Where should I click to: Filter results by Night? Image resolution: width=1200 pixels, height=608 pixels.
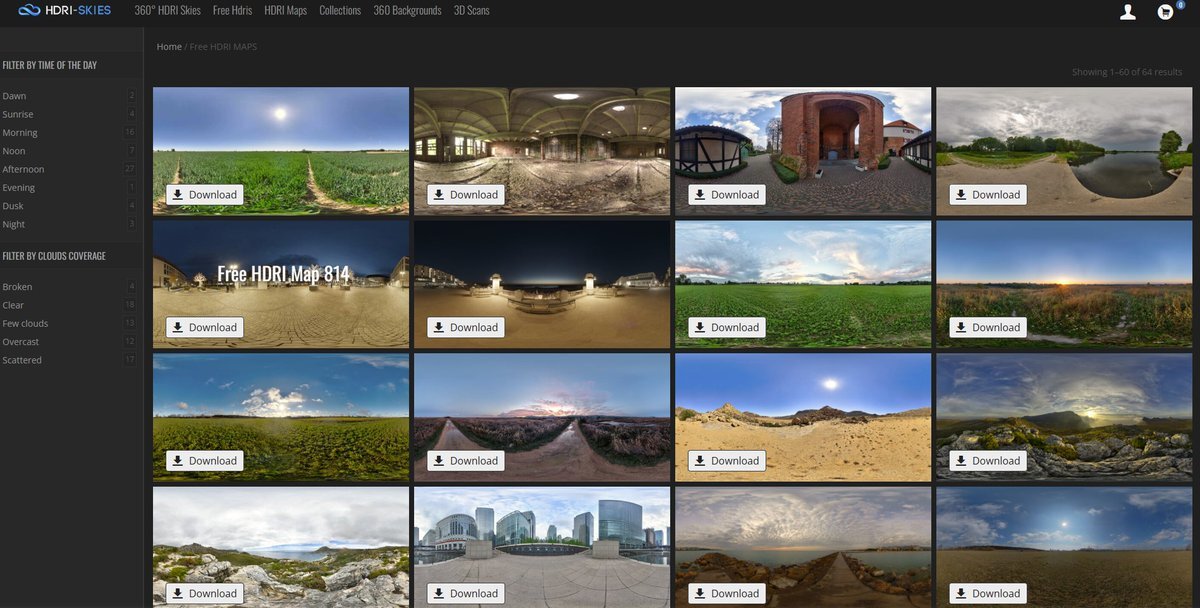14,225
